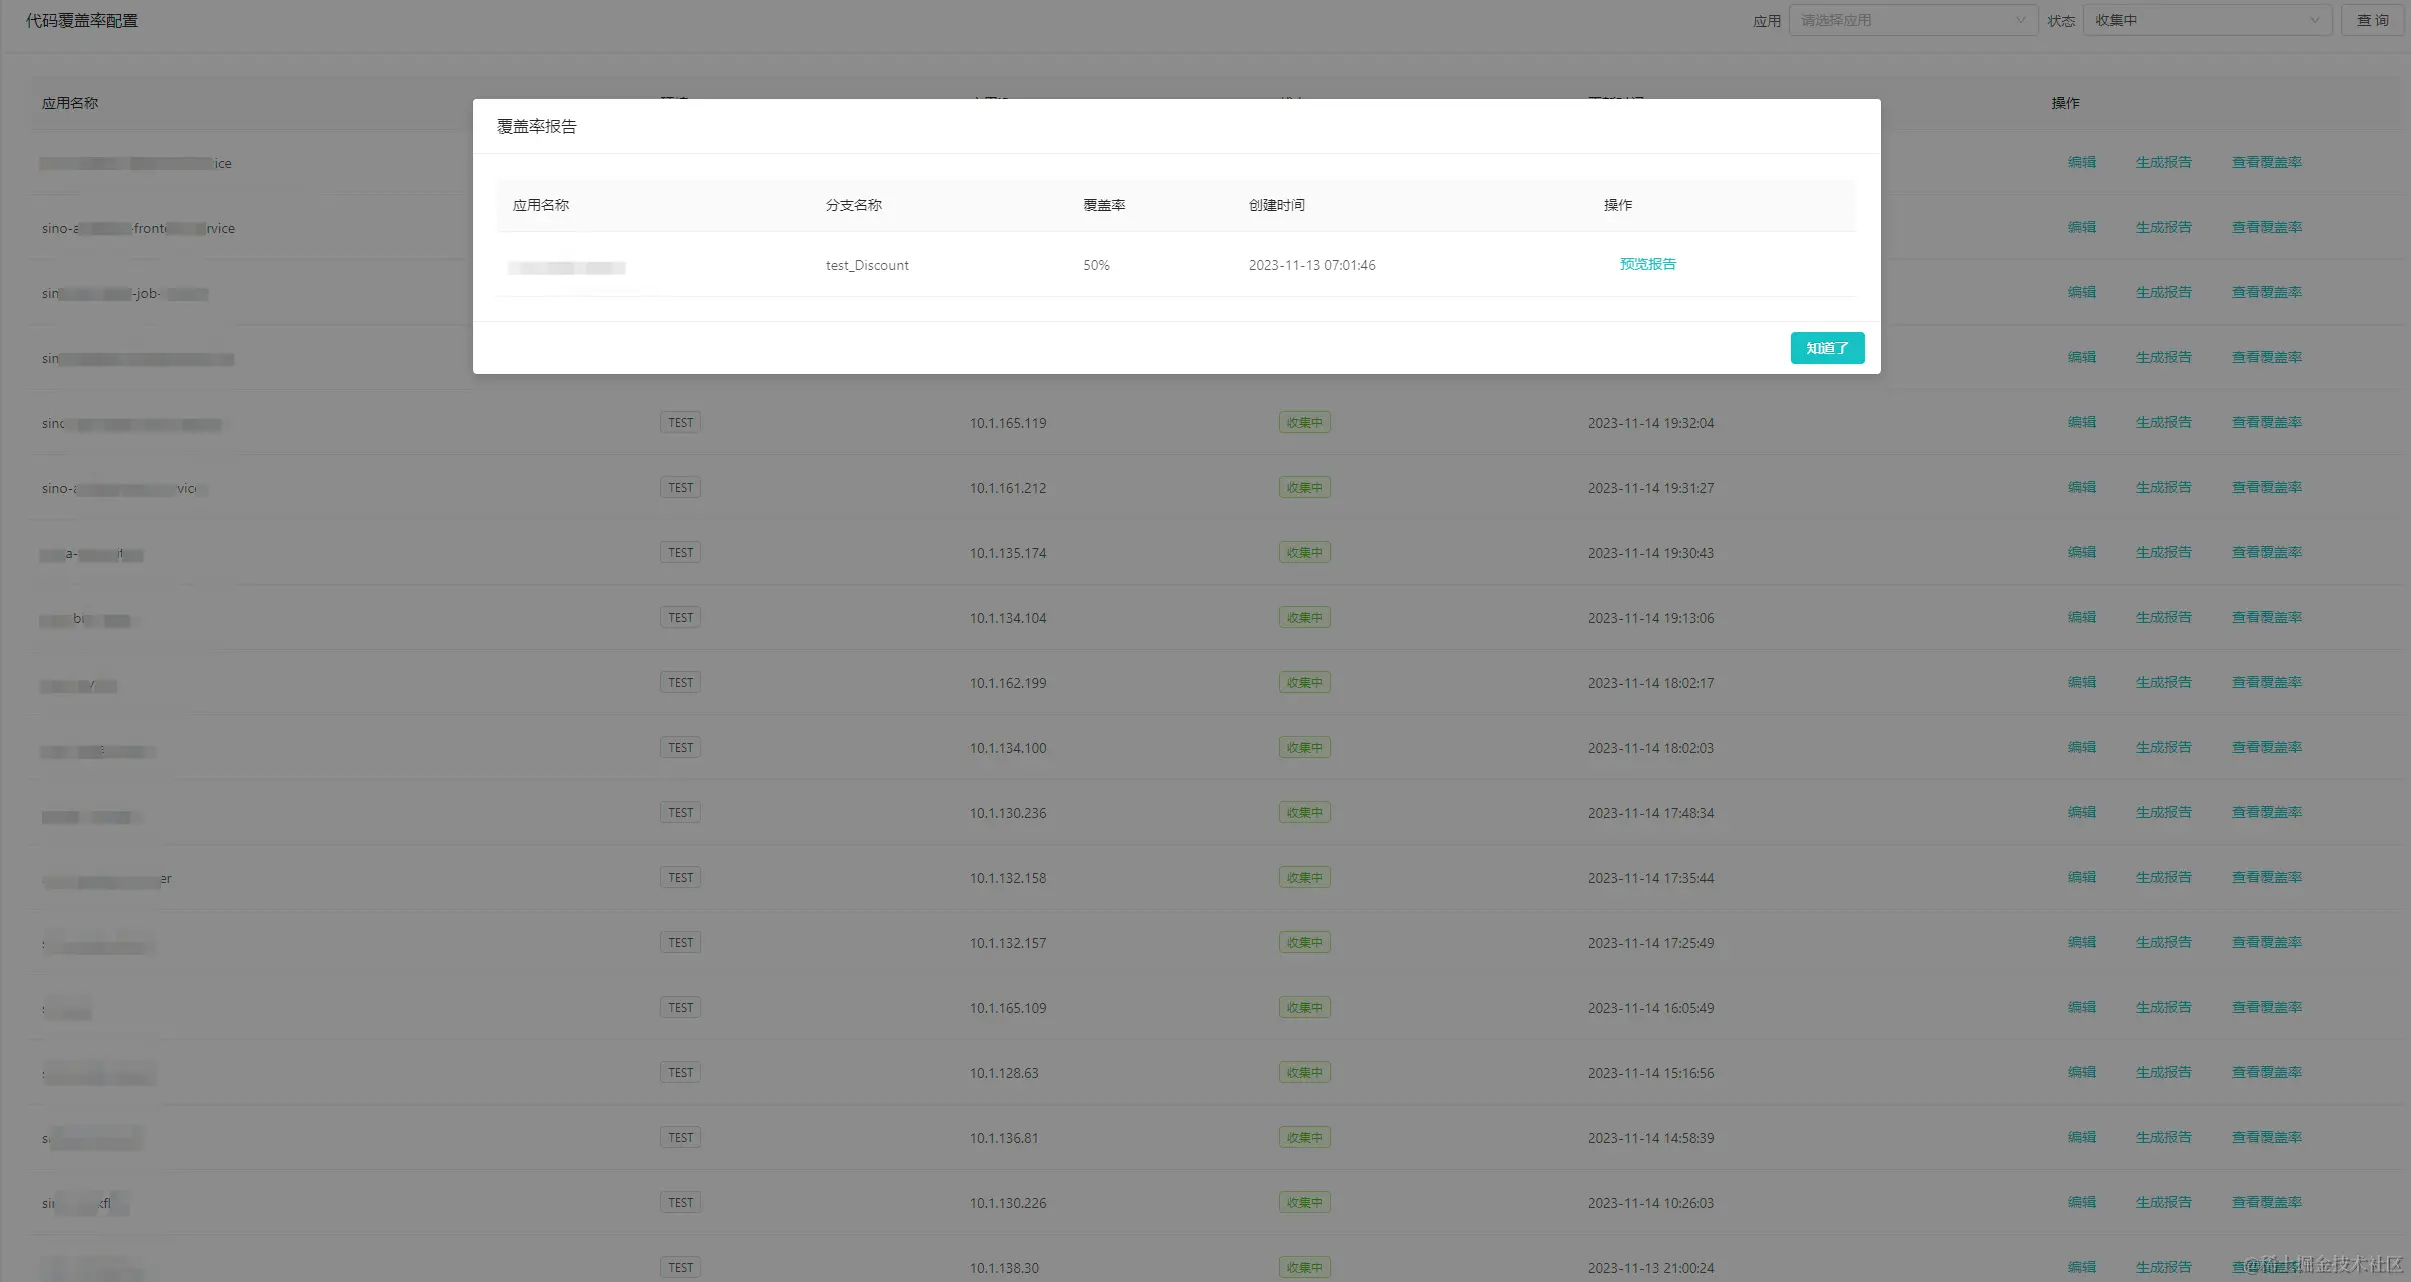
Task: Click 生成报告 in the 10.1.162.199 row
Action: (x=2163, y=682)
